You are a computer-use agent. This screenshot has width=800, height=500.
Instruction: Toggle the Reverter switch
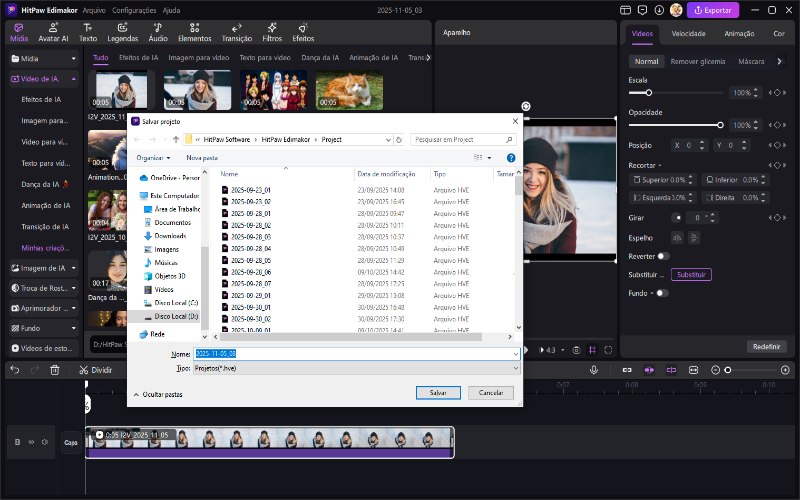coord(663,256)
